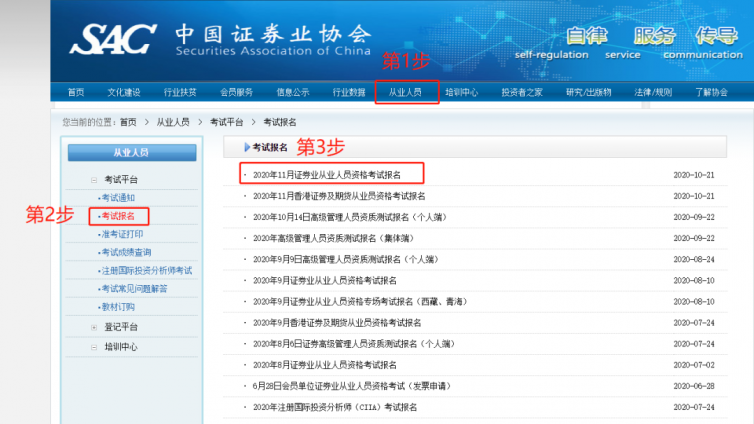This screenshot has height=424, width=754.
Task: Go to 首页 in the breadcrumb
Action: point(128,122)
